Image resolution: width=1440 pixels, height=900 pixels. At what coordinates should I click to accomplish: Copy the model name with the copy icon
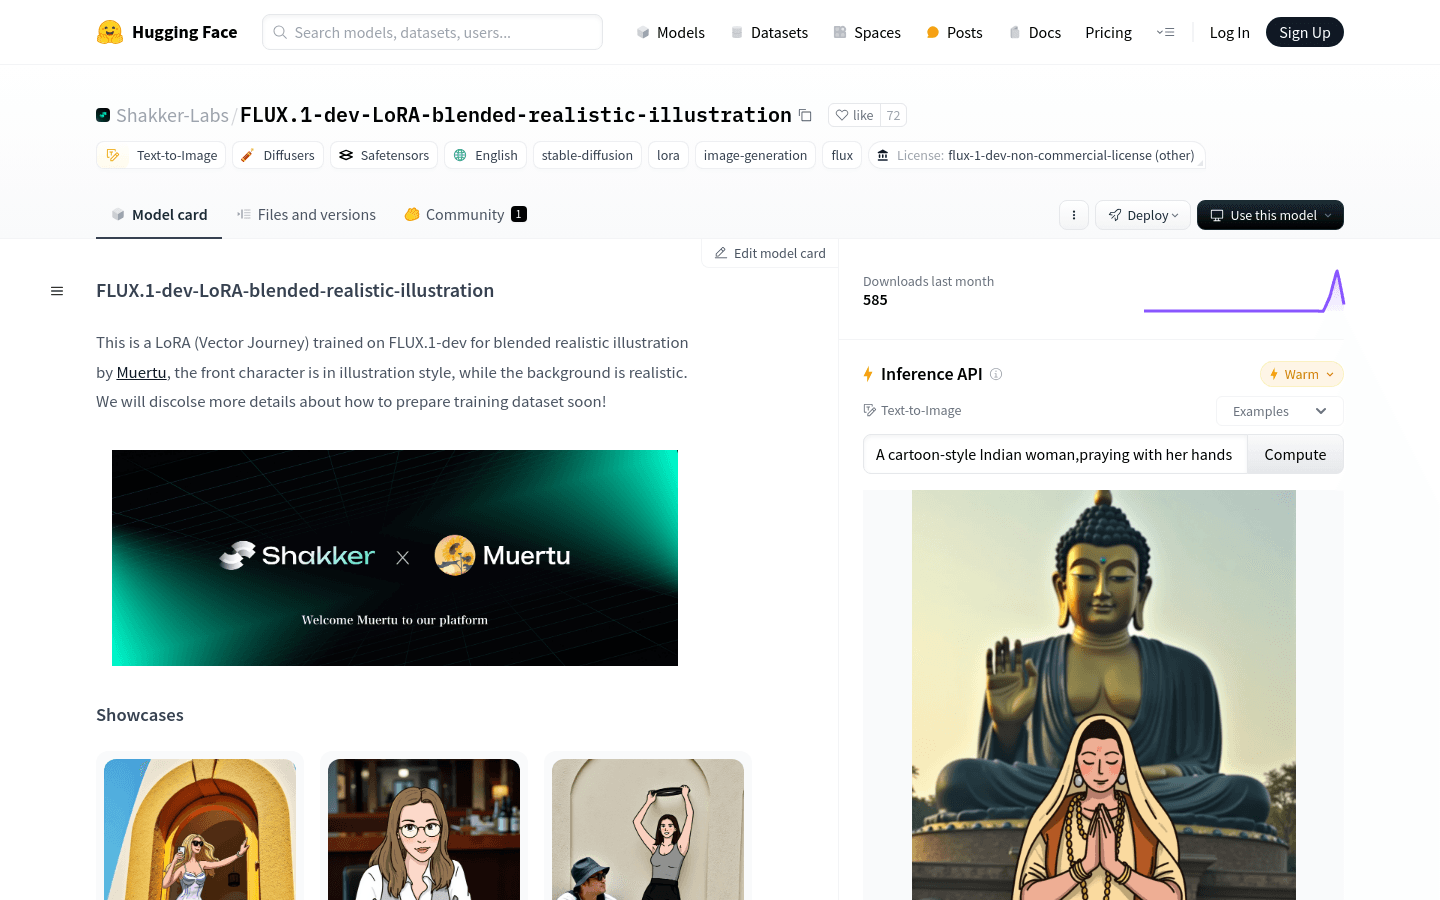tap(805, 115)
